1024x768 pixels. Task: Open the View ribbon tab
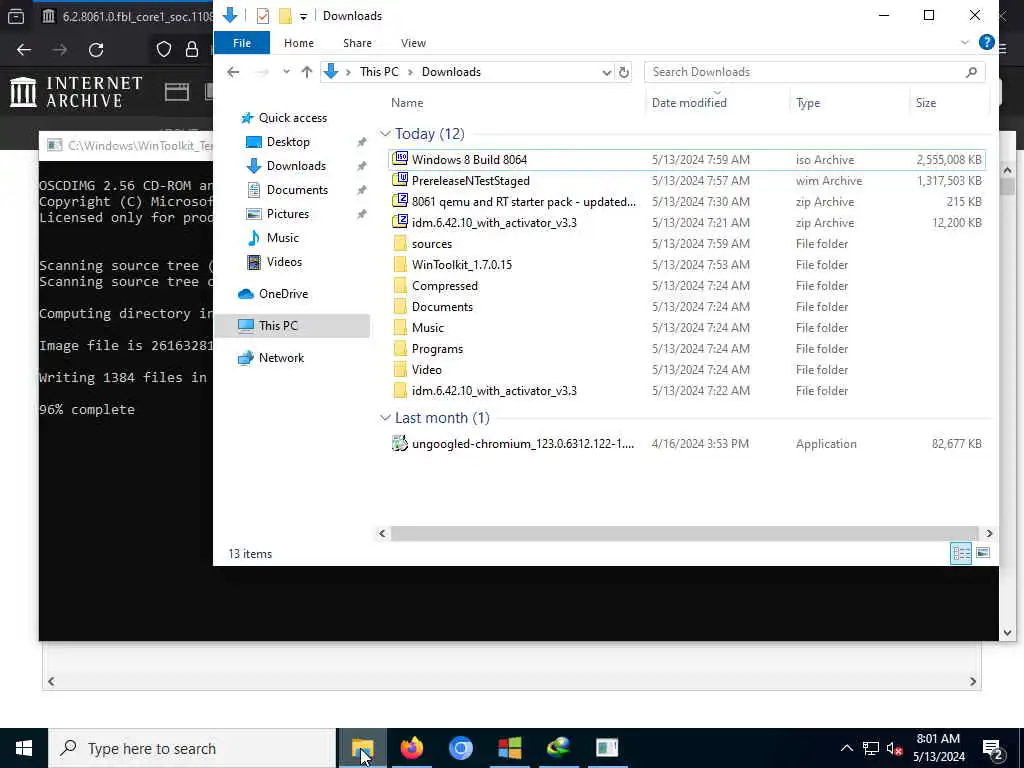(413, 42)
